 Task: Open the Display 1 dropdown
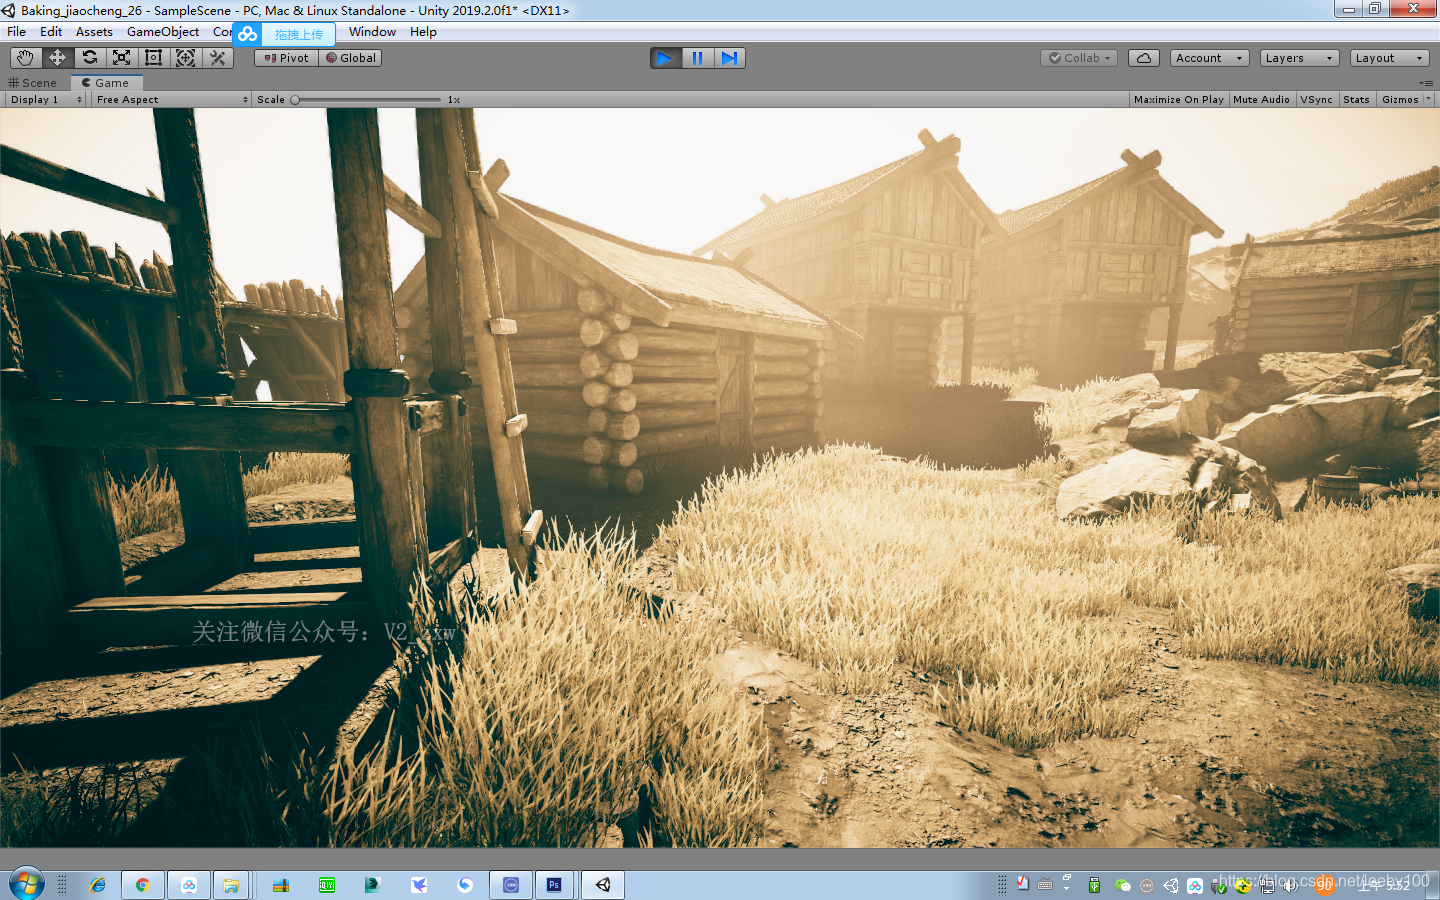point(46,100)
